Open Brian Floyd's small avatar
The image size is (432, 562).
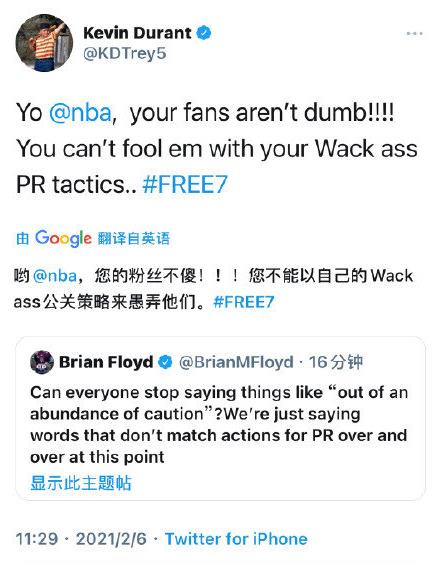(42, 362)
